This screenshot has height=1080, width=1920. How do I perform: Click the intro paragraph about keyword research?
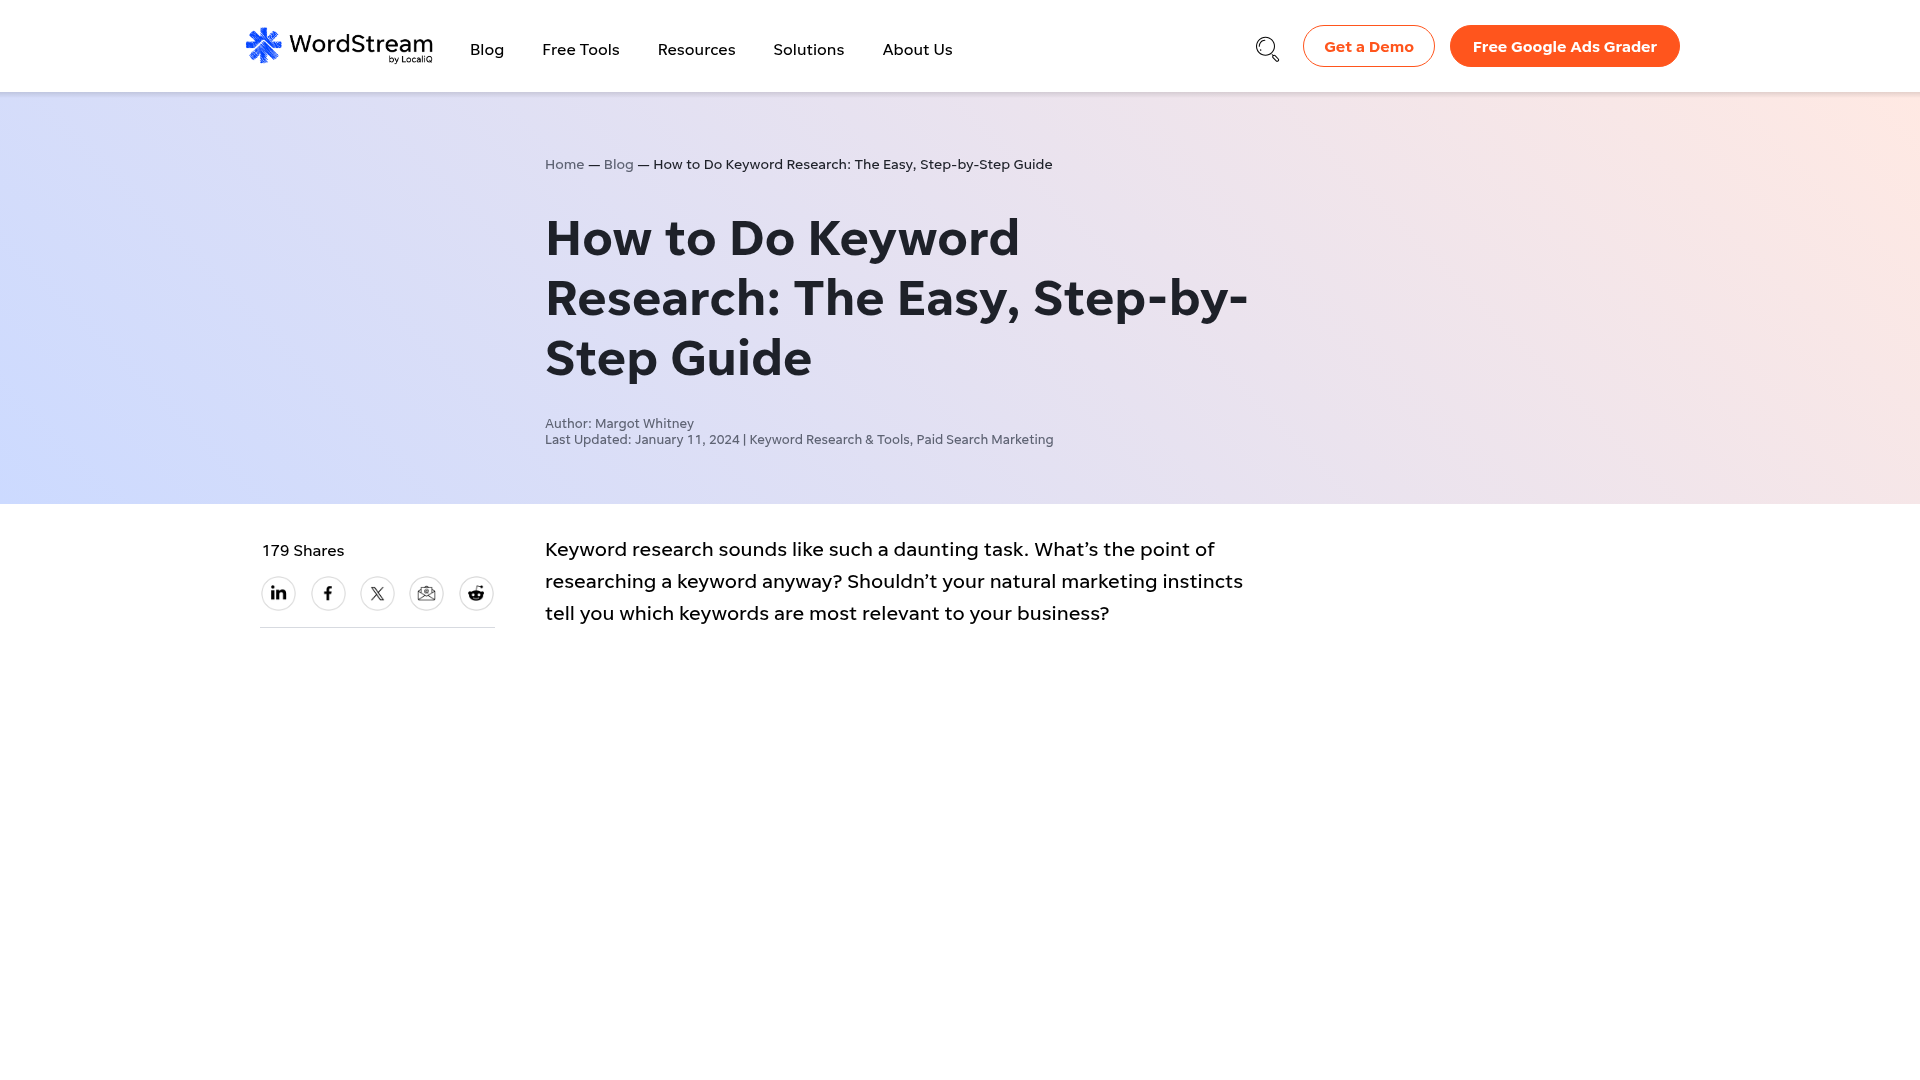click(x=894, y=582)
